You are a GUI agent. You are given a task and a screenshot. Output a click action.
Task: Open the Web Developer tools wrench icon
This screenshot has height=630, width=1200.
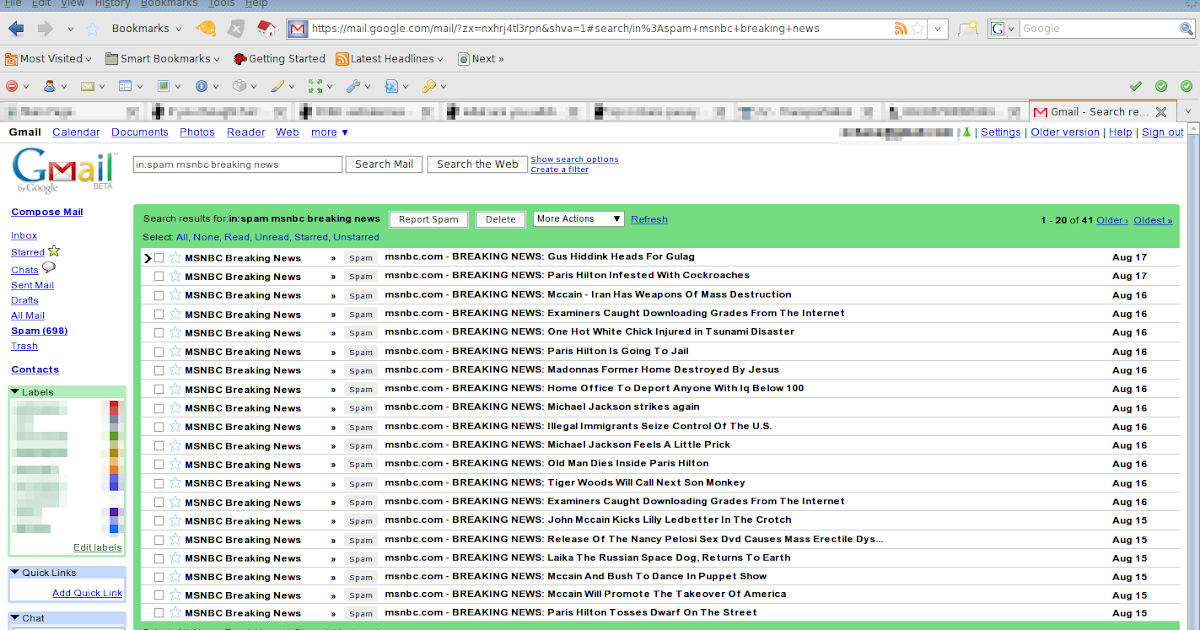point(353,87)
